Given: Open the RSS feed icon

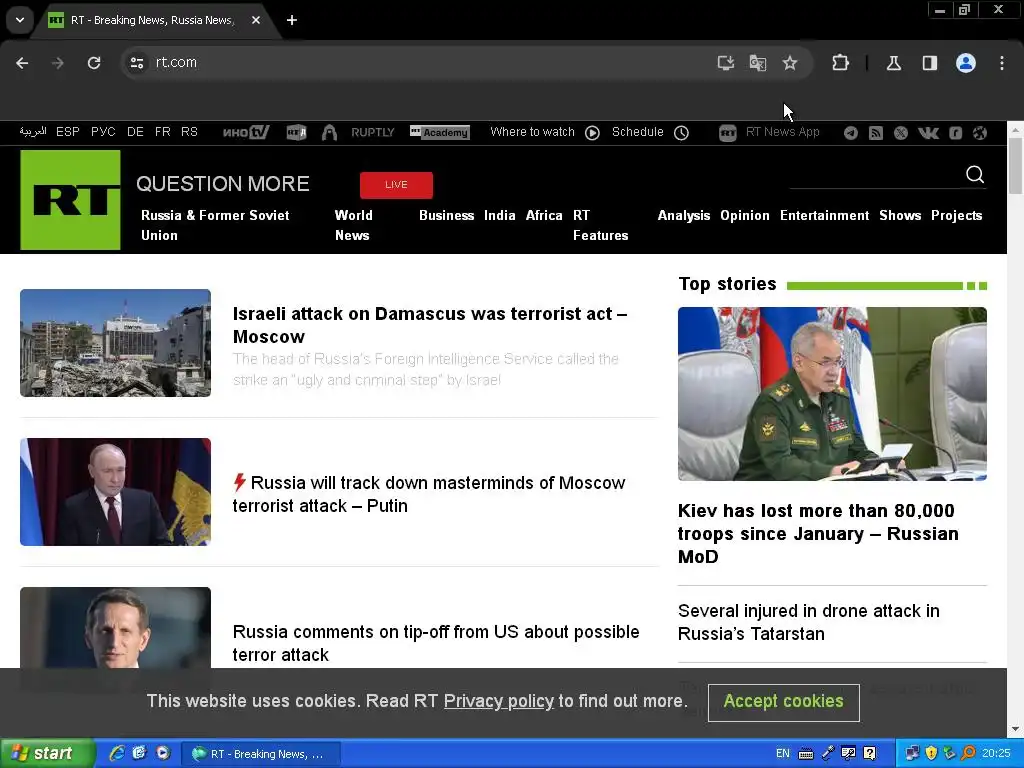Looking at the screenshot, I should click(x=876, y=133).
